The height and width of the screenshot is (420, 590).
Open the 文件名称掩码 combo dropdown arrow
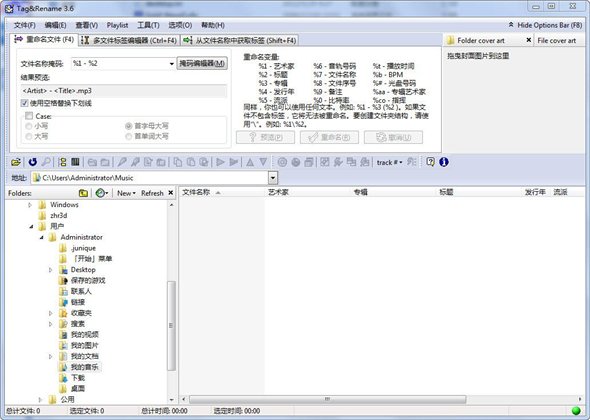(x=172, y=64)
